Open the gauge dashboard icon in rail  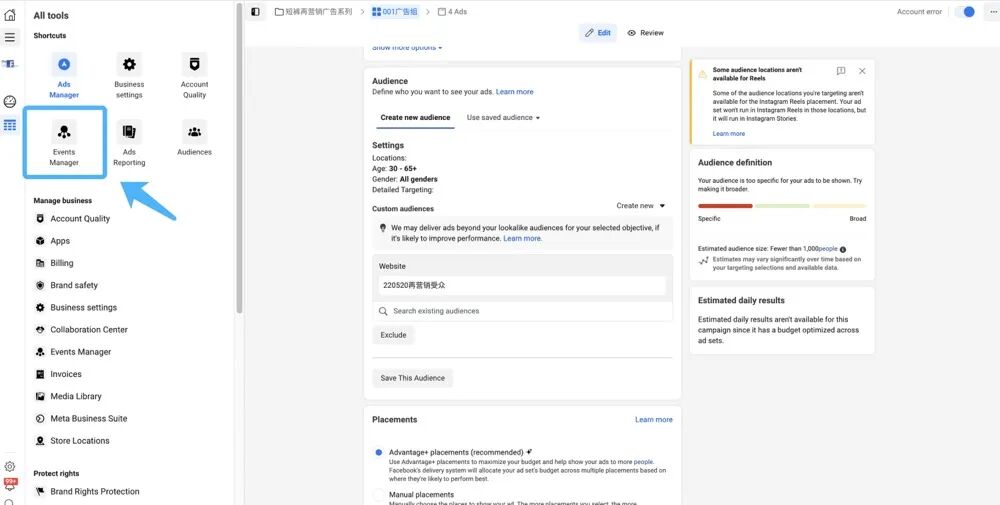point(10,101)
